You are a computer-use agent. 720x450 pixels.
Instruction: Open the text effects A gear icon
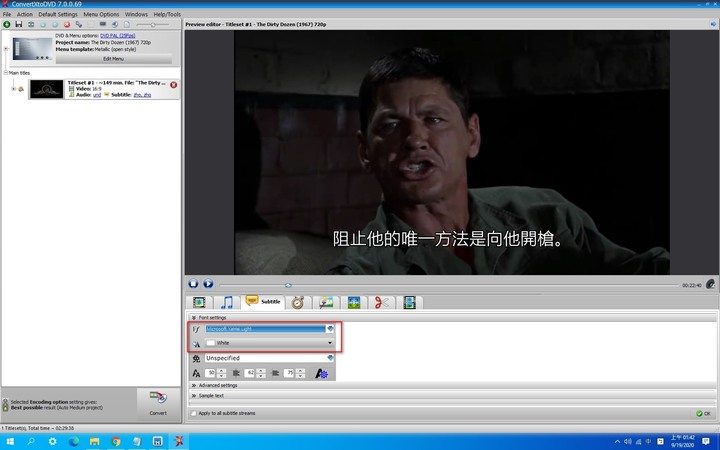[321, 373]
